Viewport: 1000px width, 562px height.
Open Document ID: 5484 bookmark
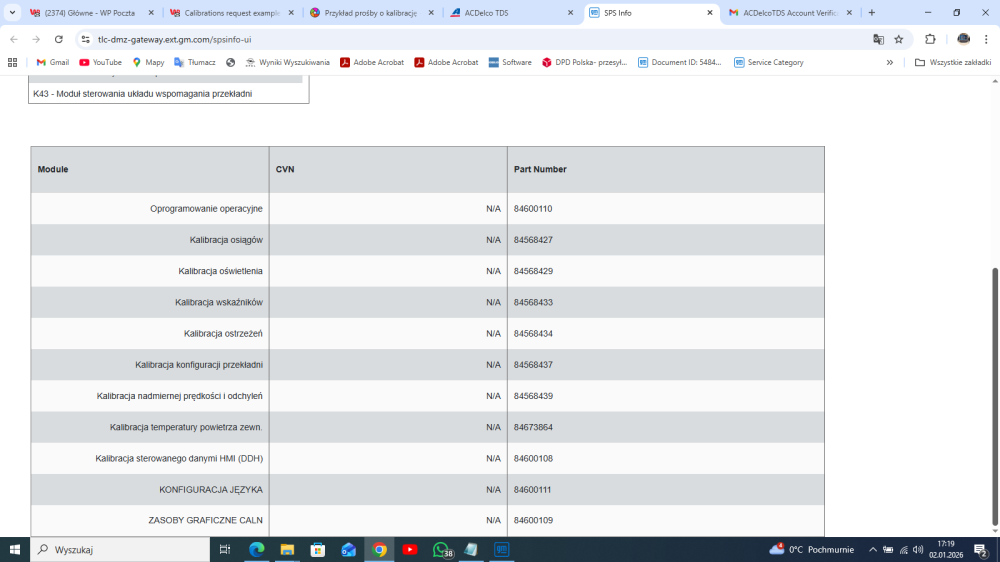(x=680, y=63)
